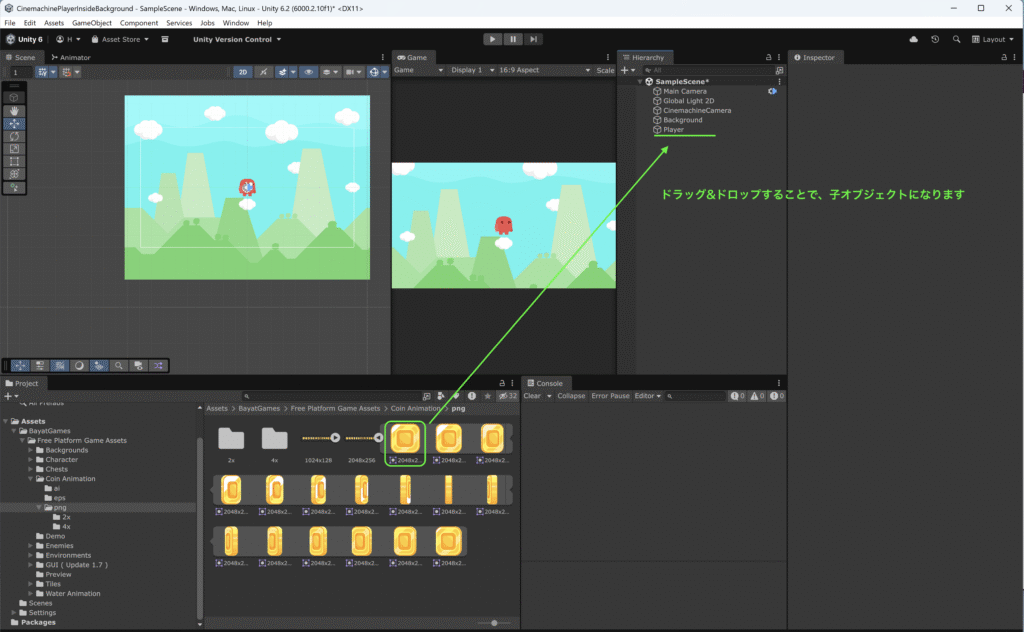Select the Rotate tool in Scene toolbar

[x=15, y=136]
